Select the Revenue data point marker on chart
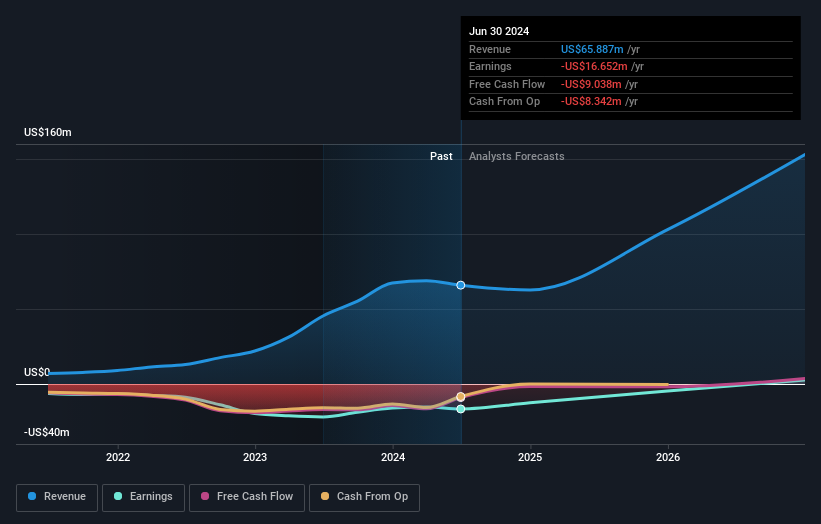The image size is (821, 524). [x=461, y=285]
